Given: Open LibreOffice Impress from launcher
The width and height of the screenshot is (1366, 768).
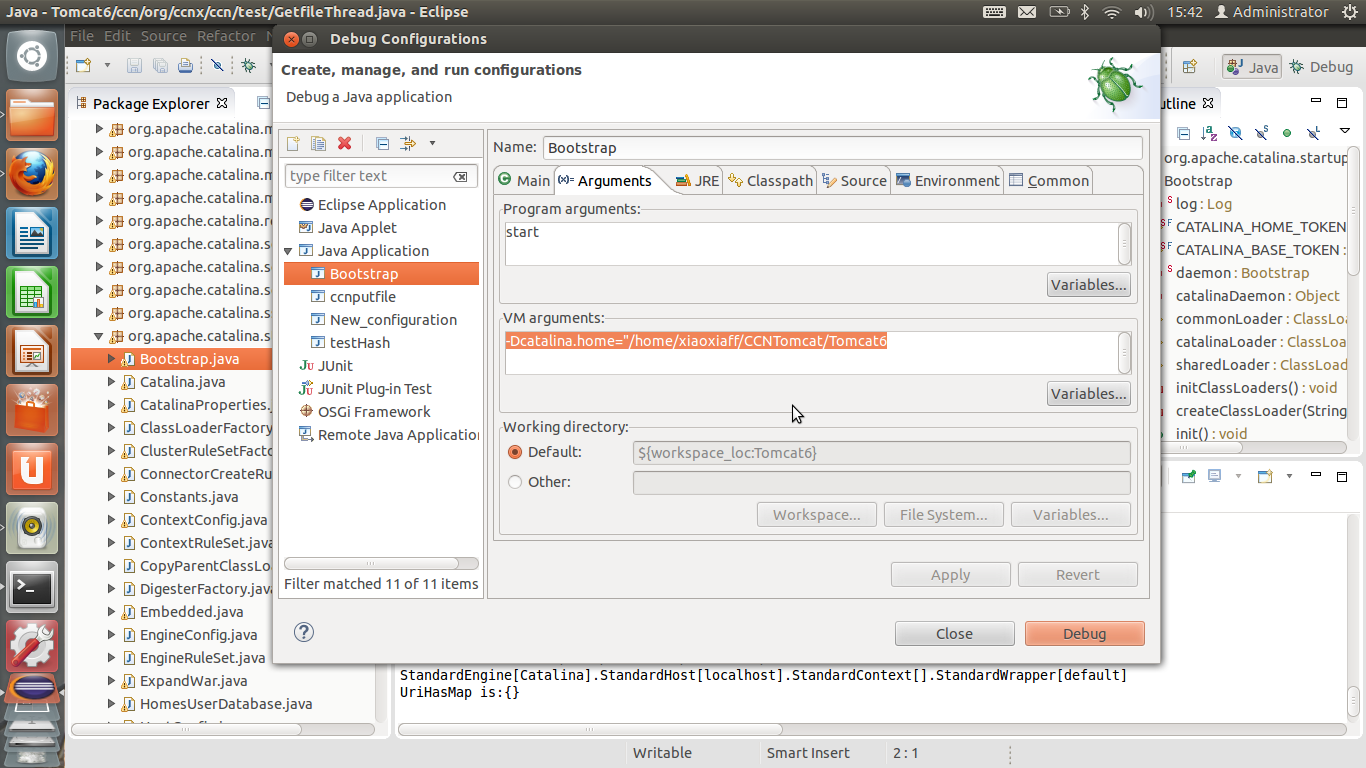Looking at the screenshot, I should coord(32,352).
